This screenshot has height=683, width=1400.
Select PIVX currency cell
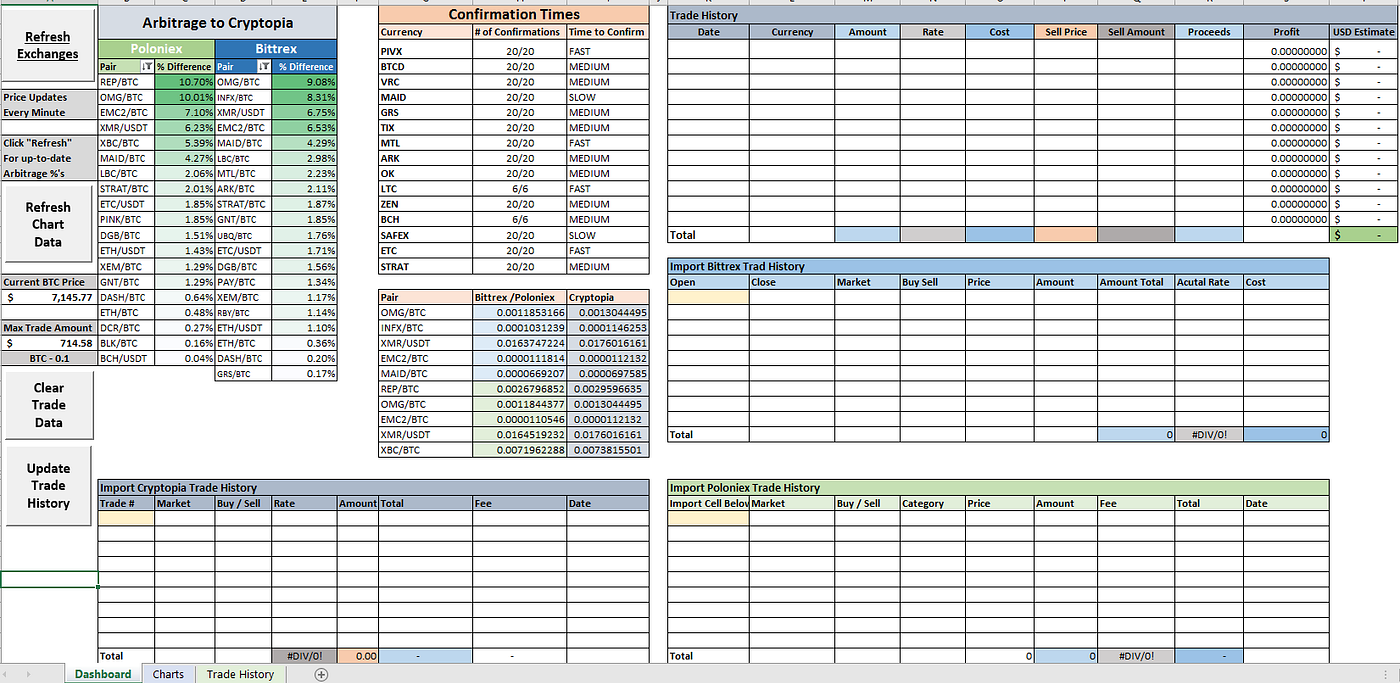pos(425,51)
